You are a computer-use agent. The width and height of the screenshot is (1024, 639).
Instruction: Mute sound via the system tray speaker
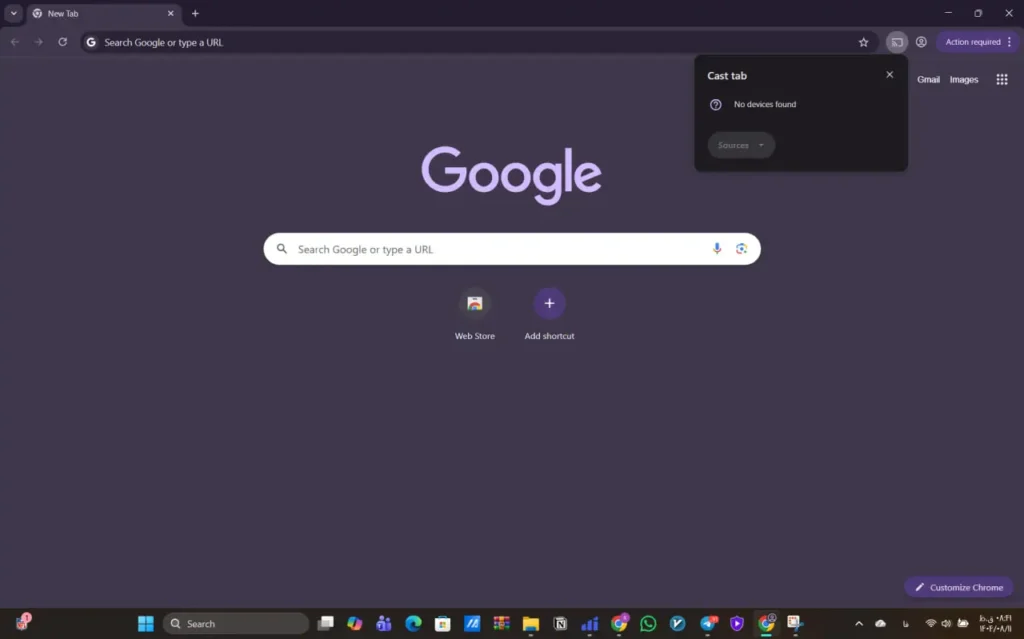(946, 623)
